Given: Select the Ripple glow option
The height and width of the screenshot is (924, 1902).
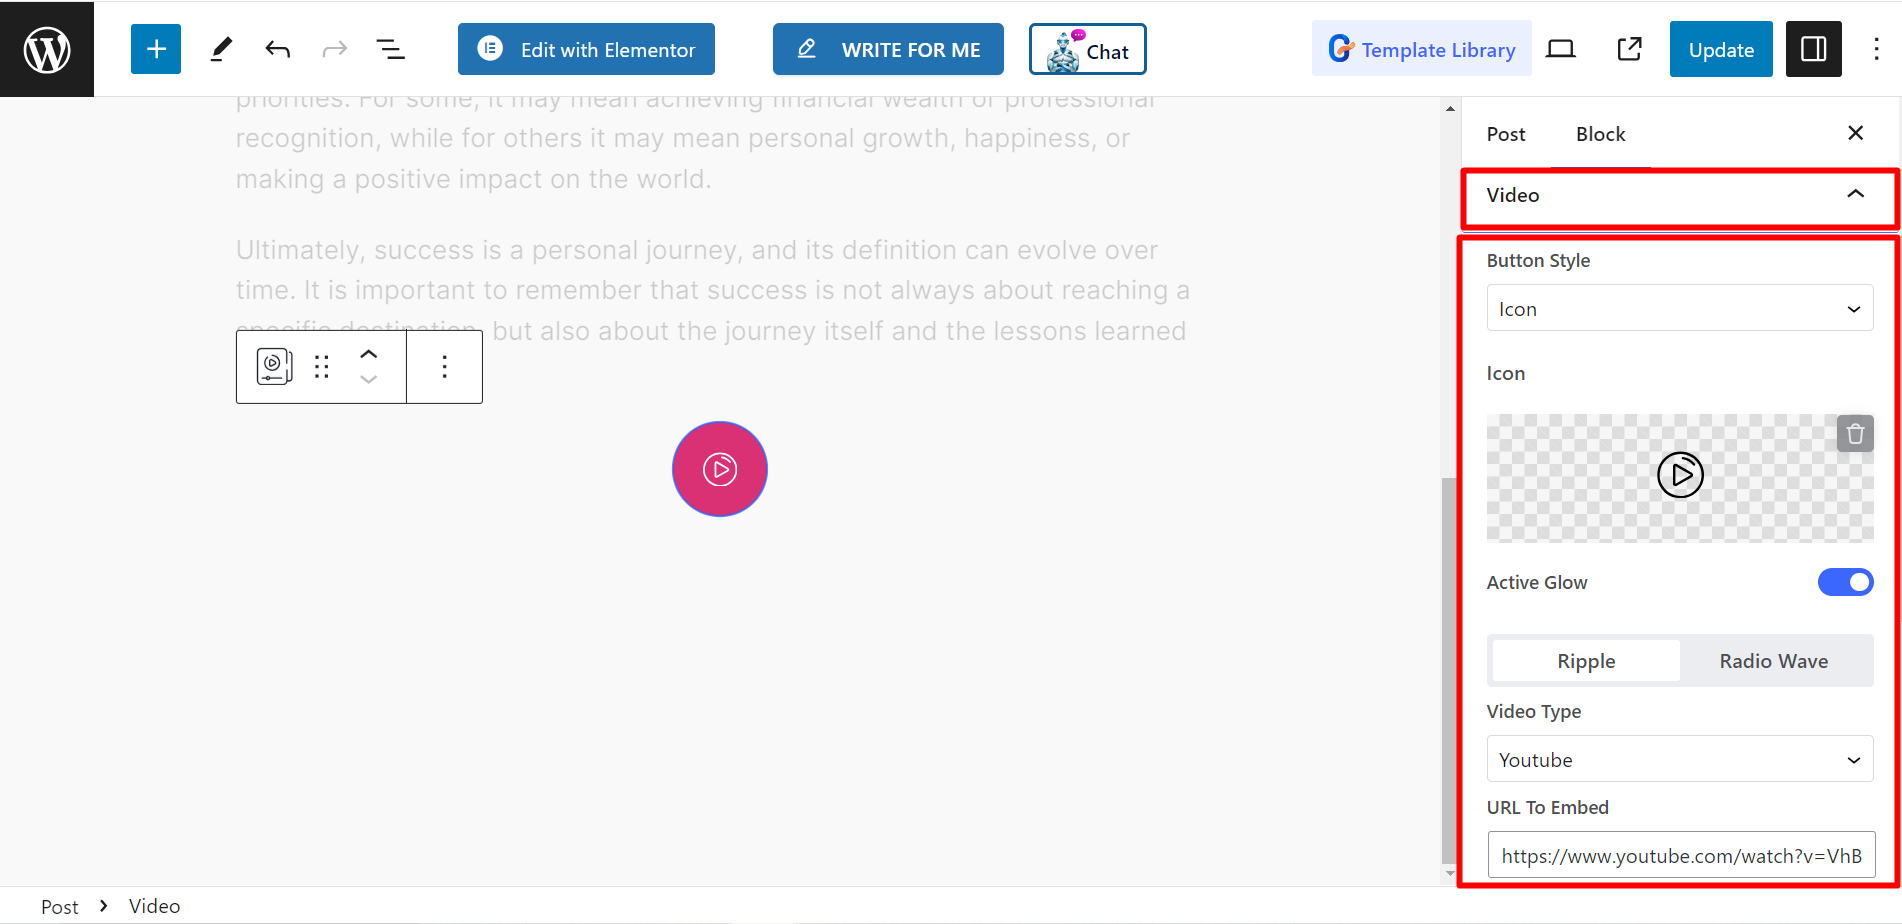Looking at the screenshot, I should point(1586,661).
